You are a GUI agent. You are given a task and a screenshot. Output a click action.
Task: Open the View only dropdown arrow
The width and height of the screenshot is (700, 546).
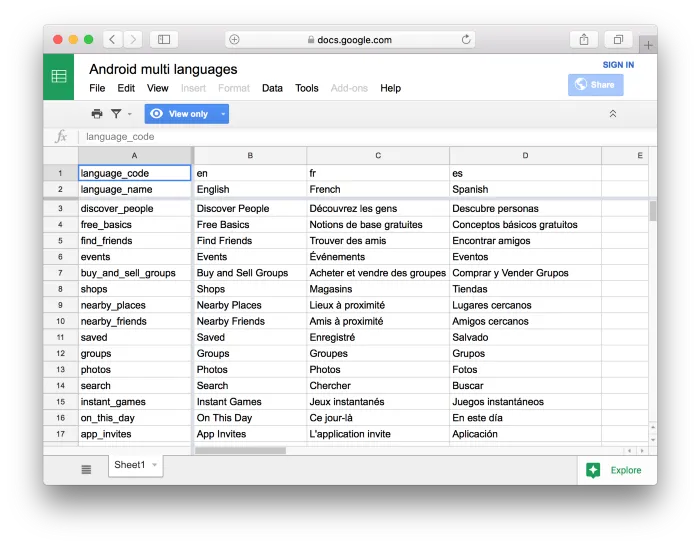pyautogui.click(x=223, y=114)
